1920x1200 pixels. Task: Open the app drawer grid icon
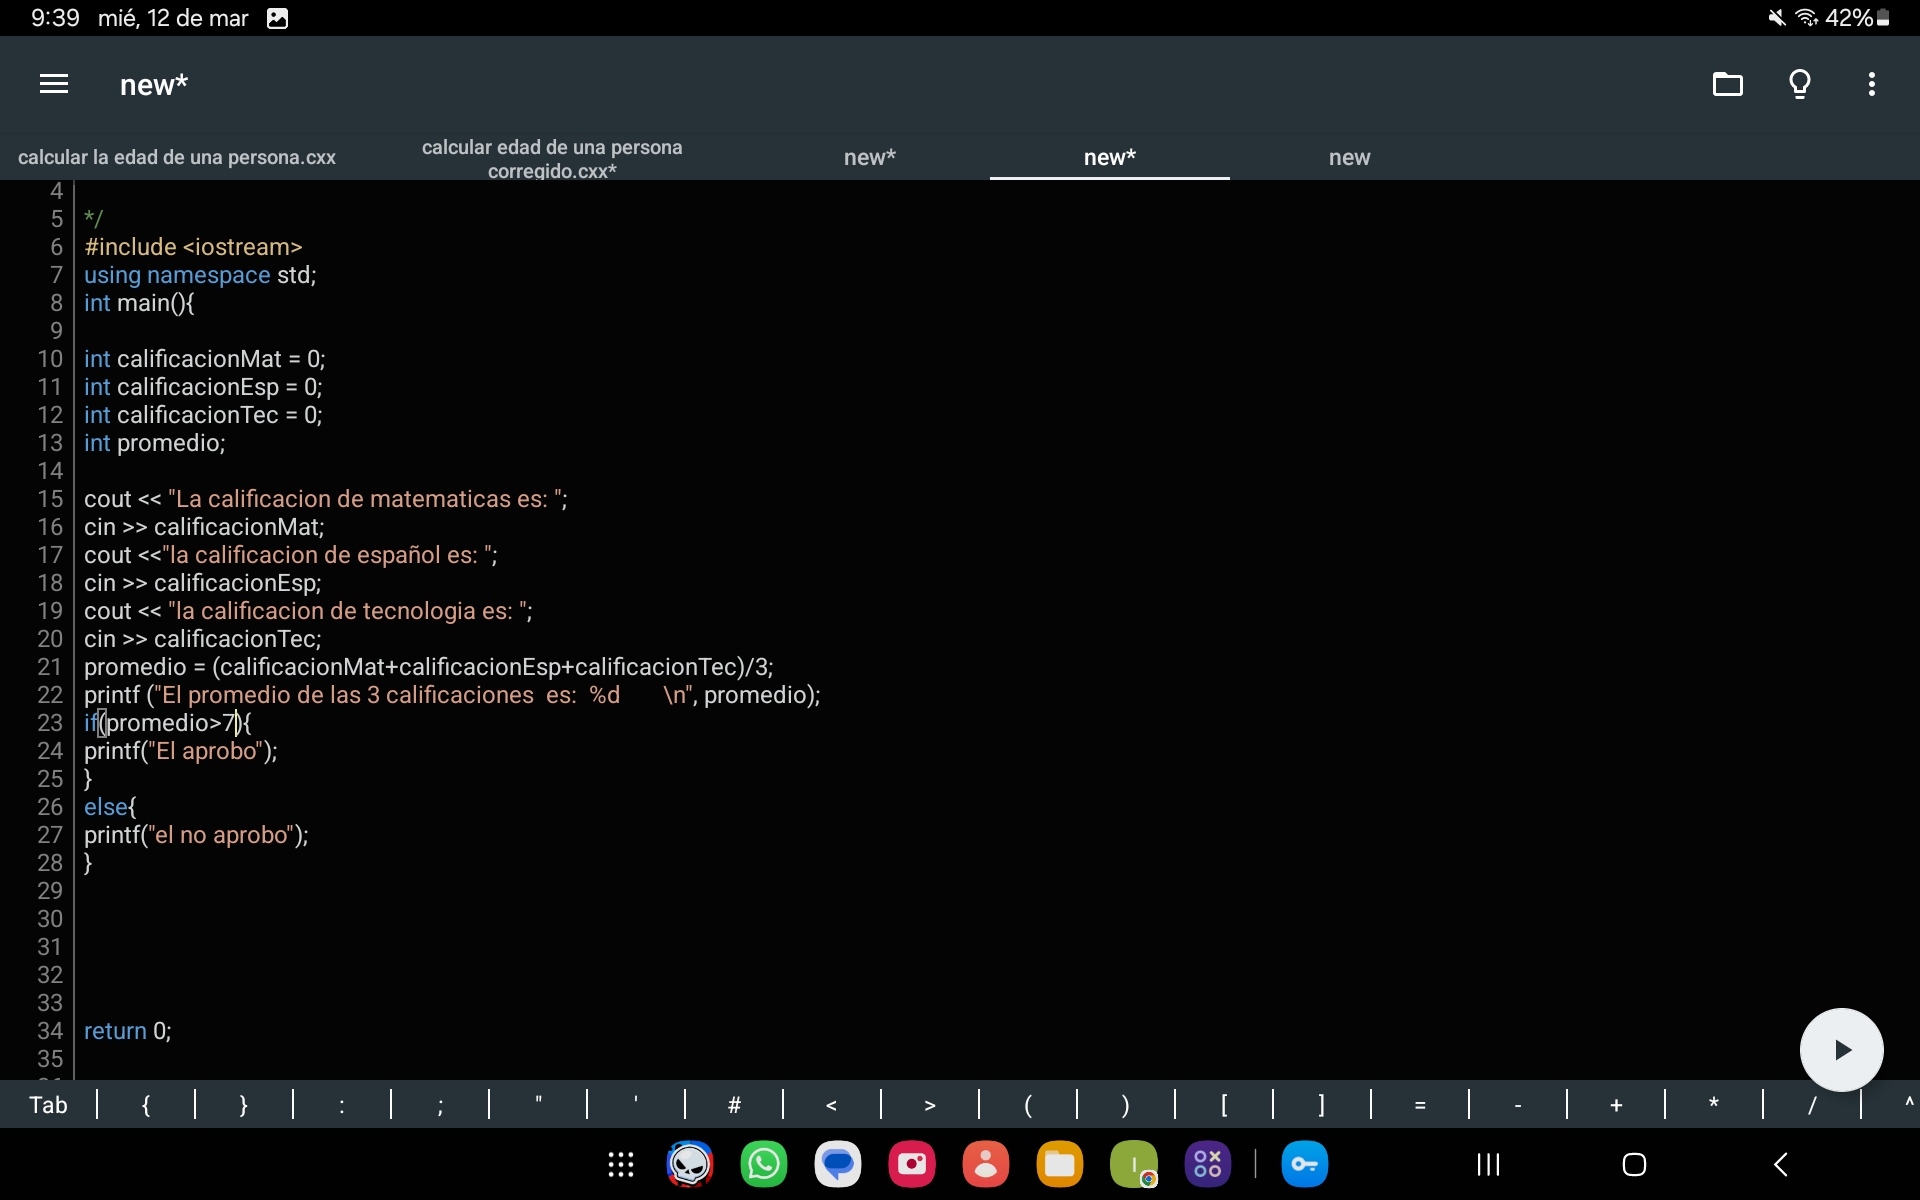621,1165
